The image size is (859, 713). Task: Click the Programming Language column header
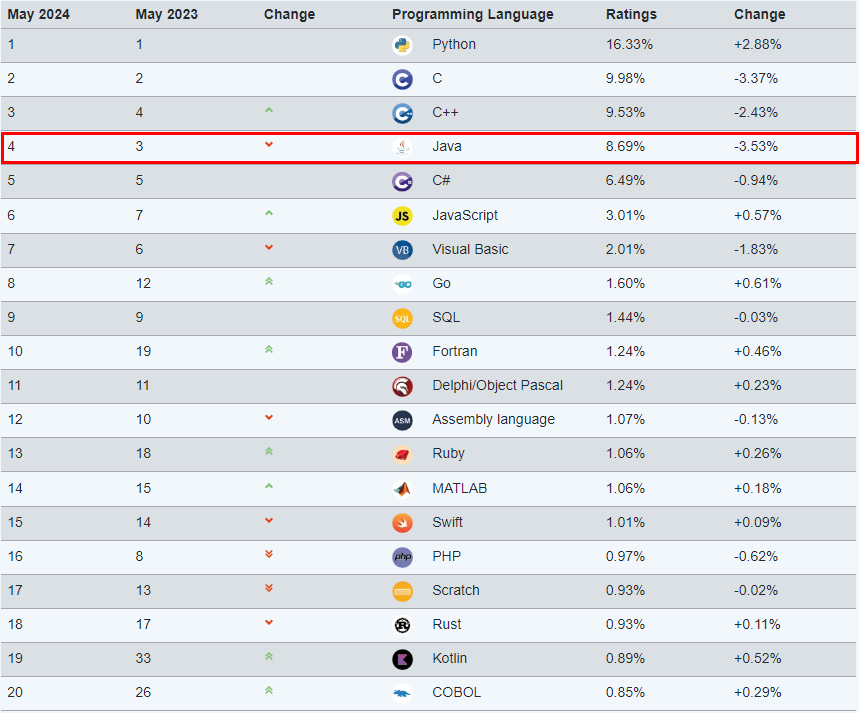[472, 14]
